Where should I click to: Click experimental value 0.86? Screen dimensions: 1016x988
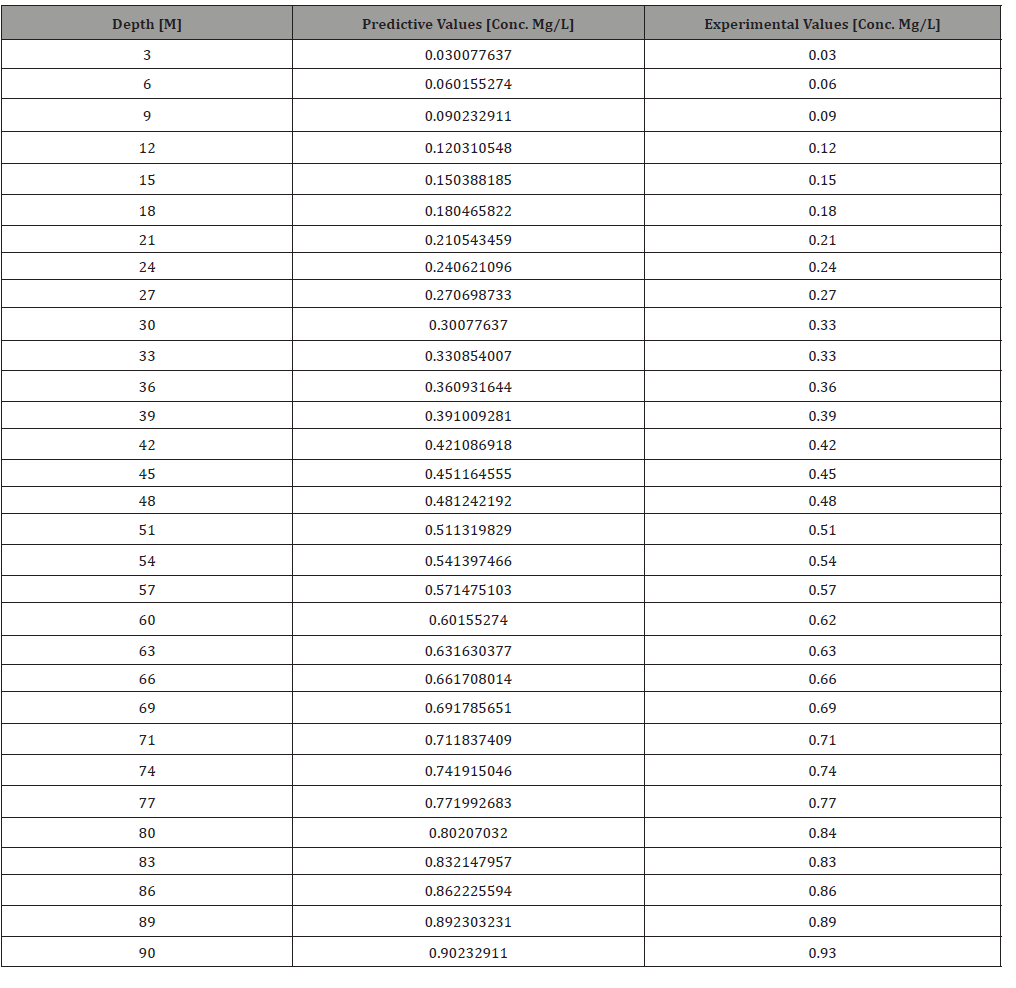pos(822,891)
